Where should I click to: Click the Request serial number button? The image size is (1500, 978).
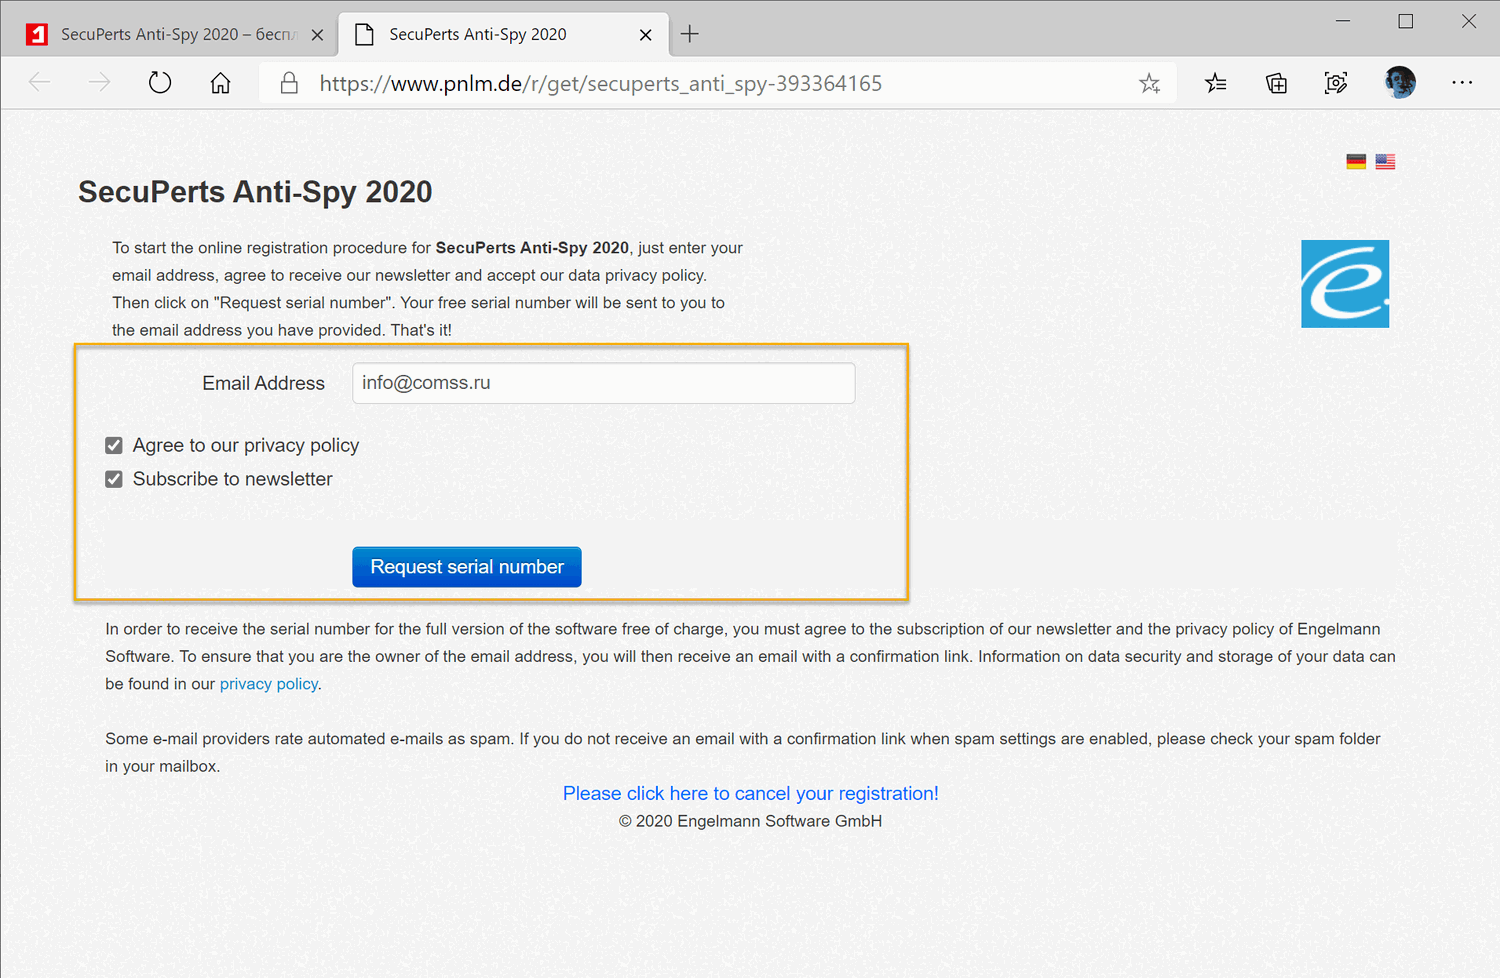466,566
